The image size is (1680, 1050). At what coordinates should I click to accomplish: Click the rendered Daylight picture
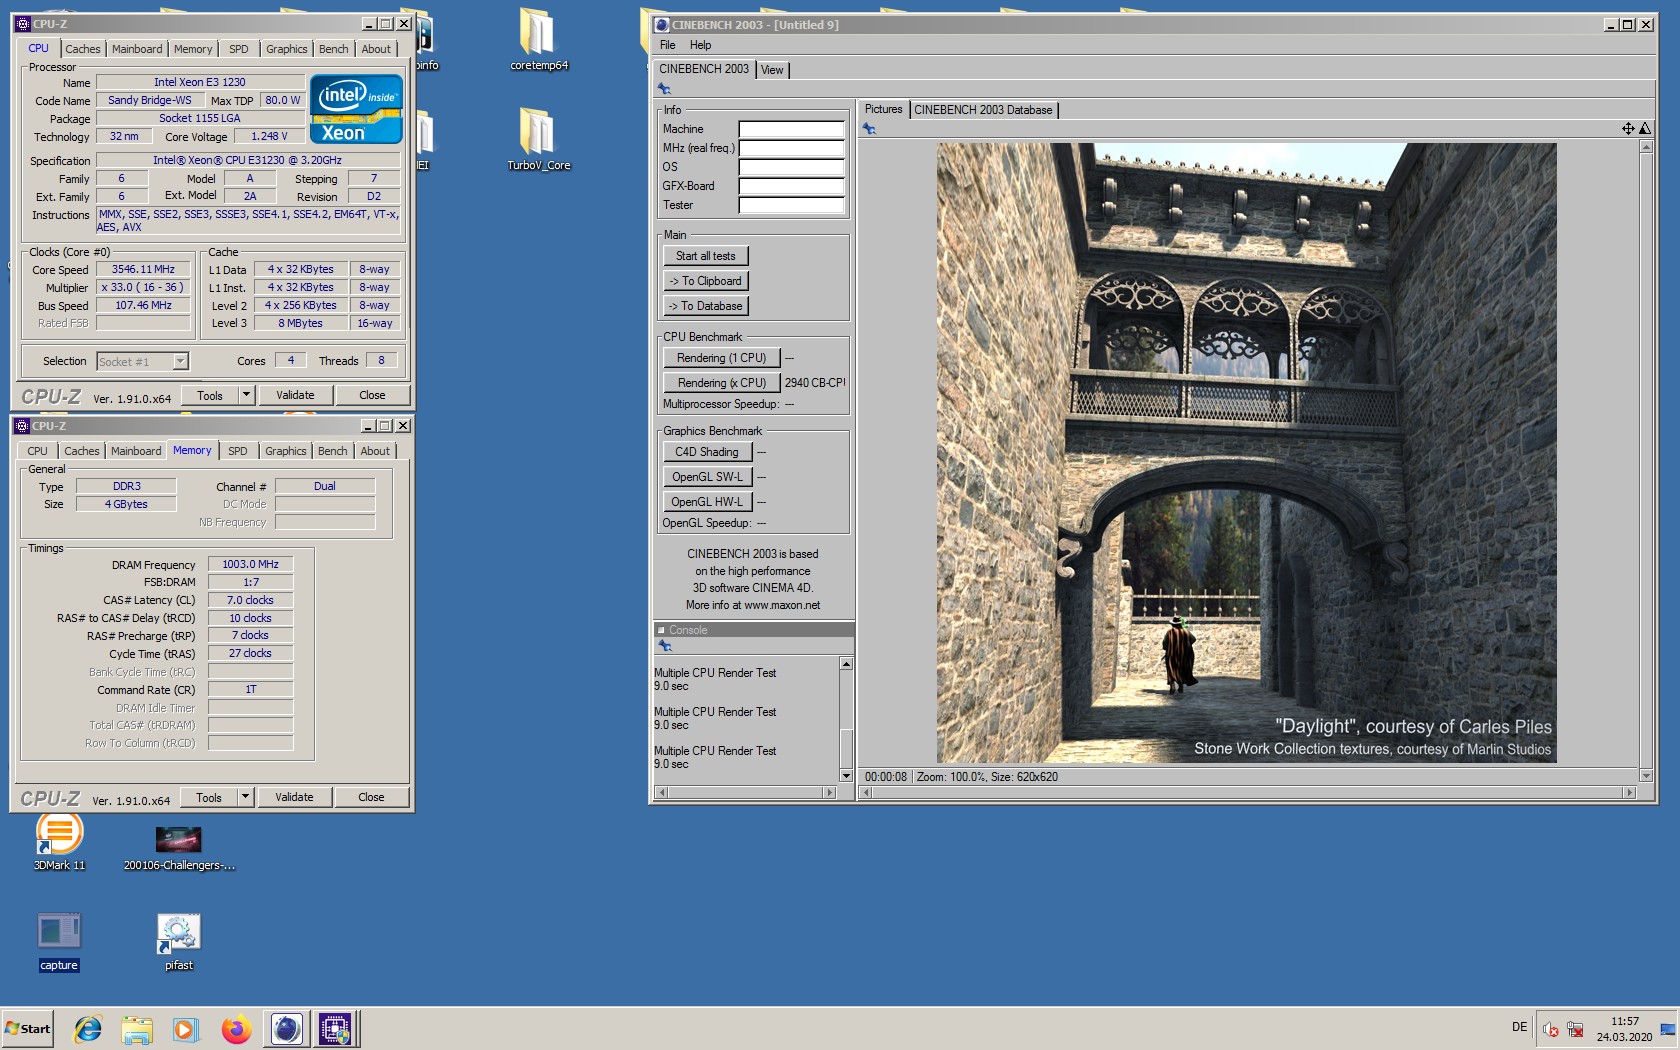click(x=1246, y=453)
